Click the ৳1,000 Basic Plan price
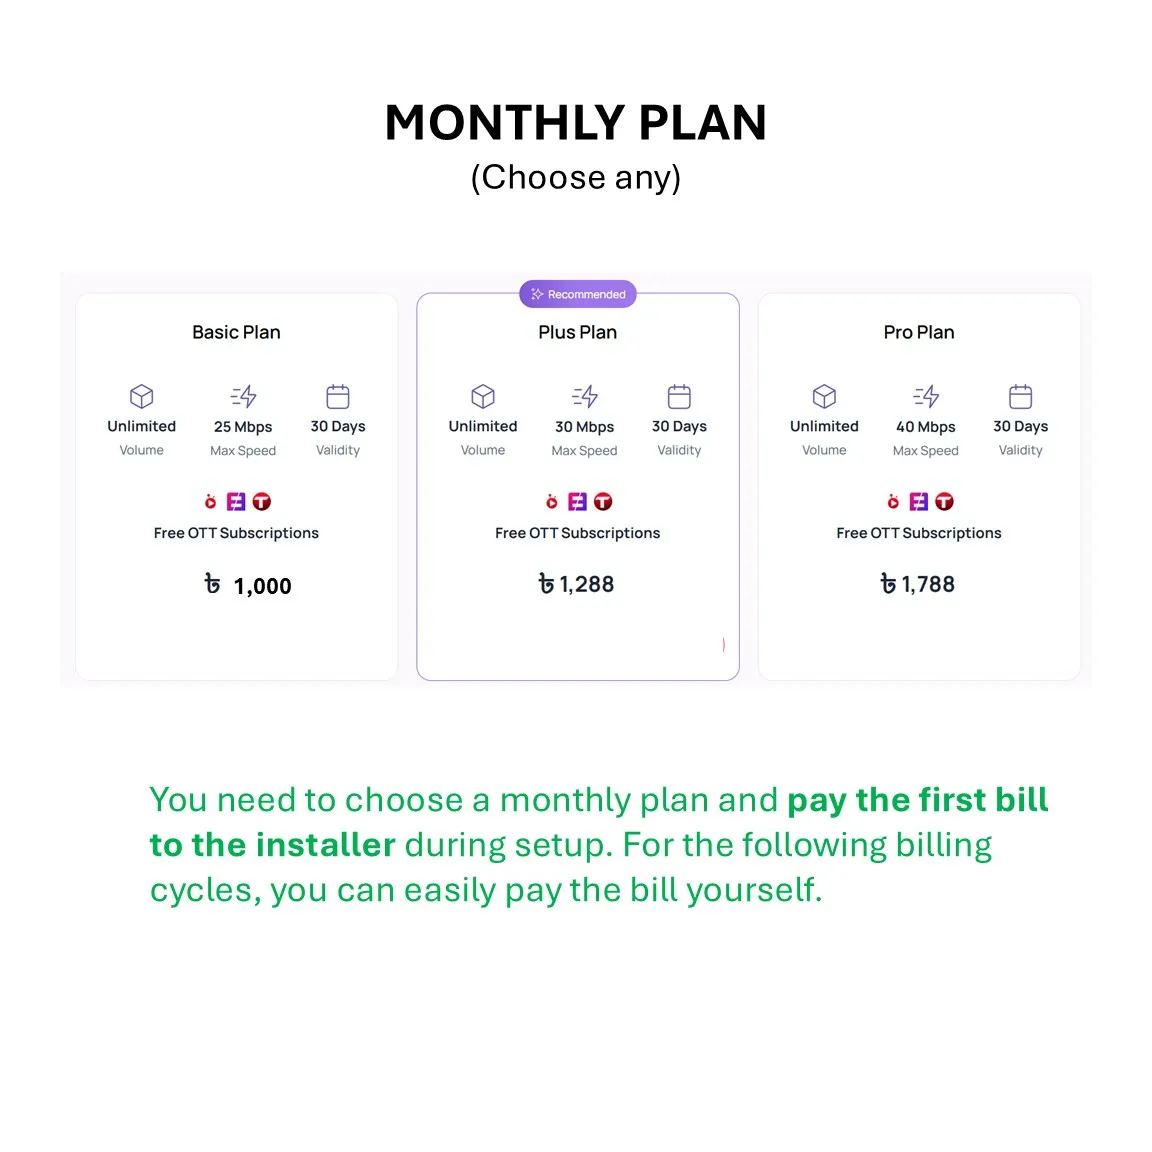This screenshot has height=1152, width=1152. coord(248,585)
